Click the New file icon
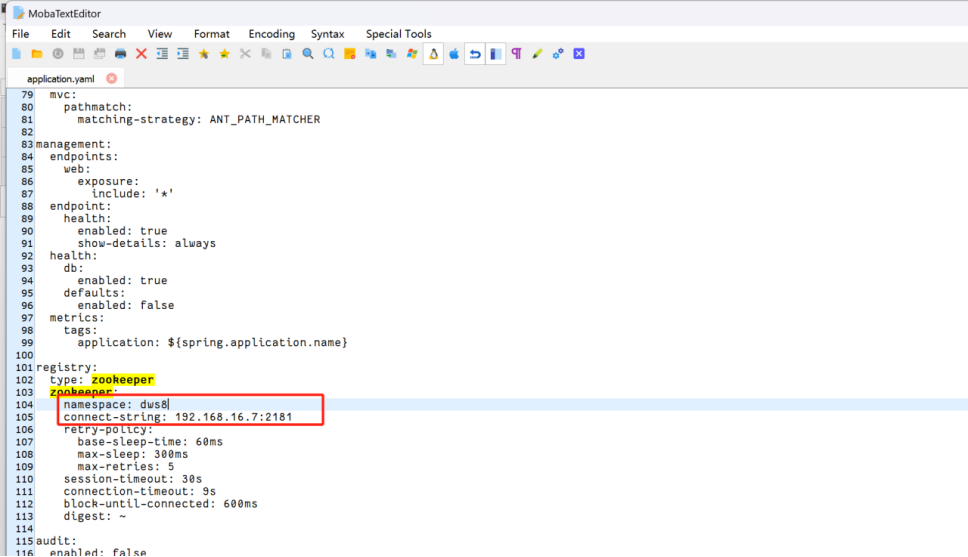 pyautogui.click(x=17, y=54)
